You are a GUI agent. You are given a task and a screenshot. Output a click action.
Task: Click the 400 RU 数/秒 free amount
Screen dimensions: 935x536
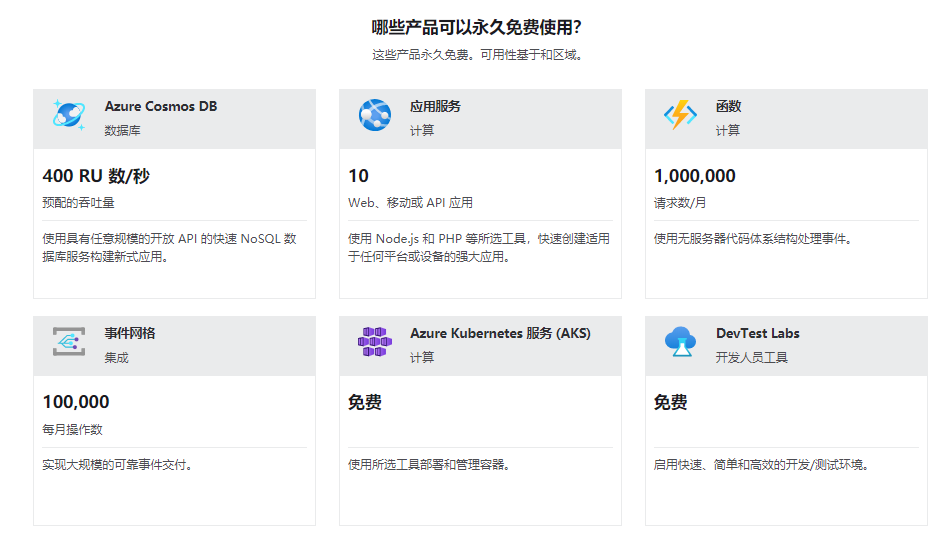tap(96, 176)
